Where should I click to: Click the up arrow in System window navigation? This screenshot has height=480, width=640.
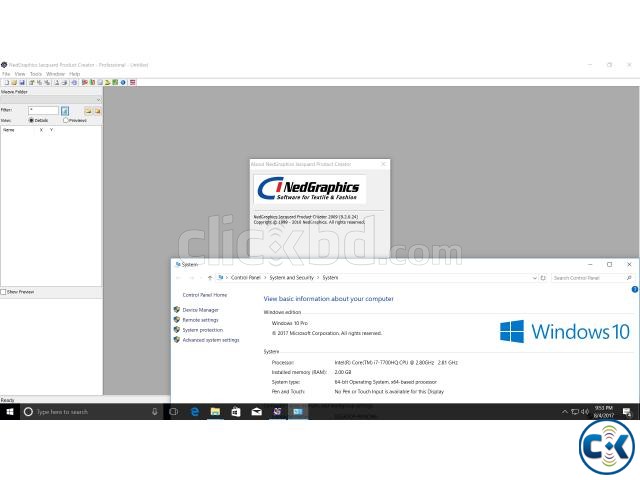210,278
